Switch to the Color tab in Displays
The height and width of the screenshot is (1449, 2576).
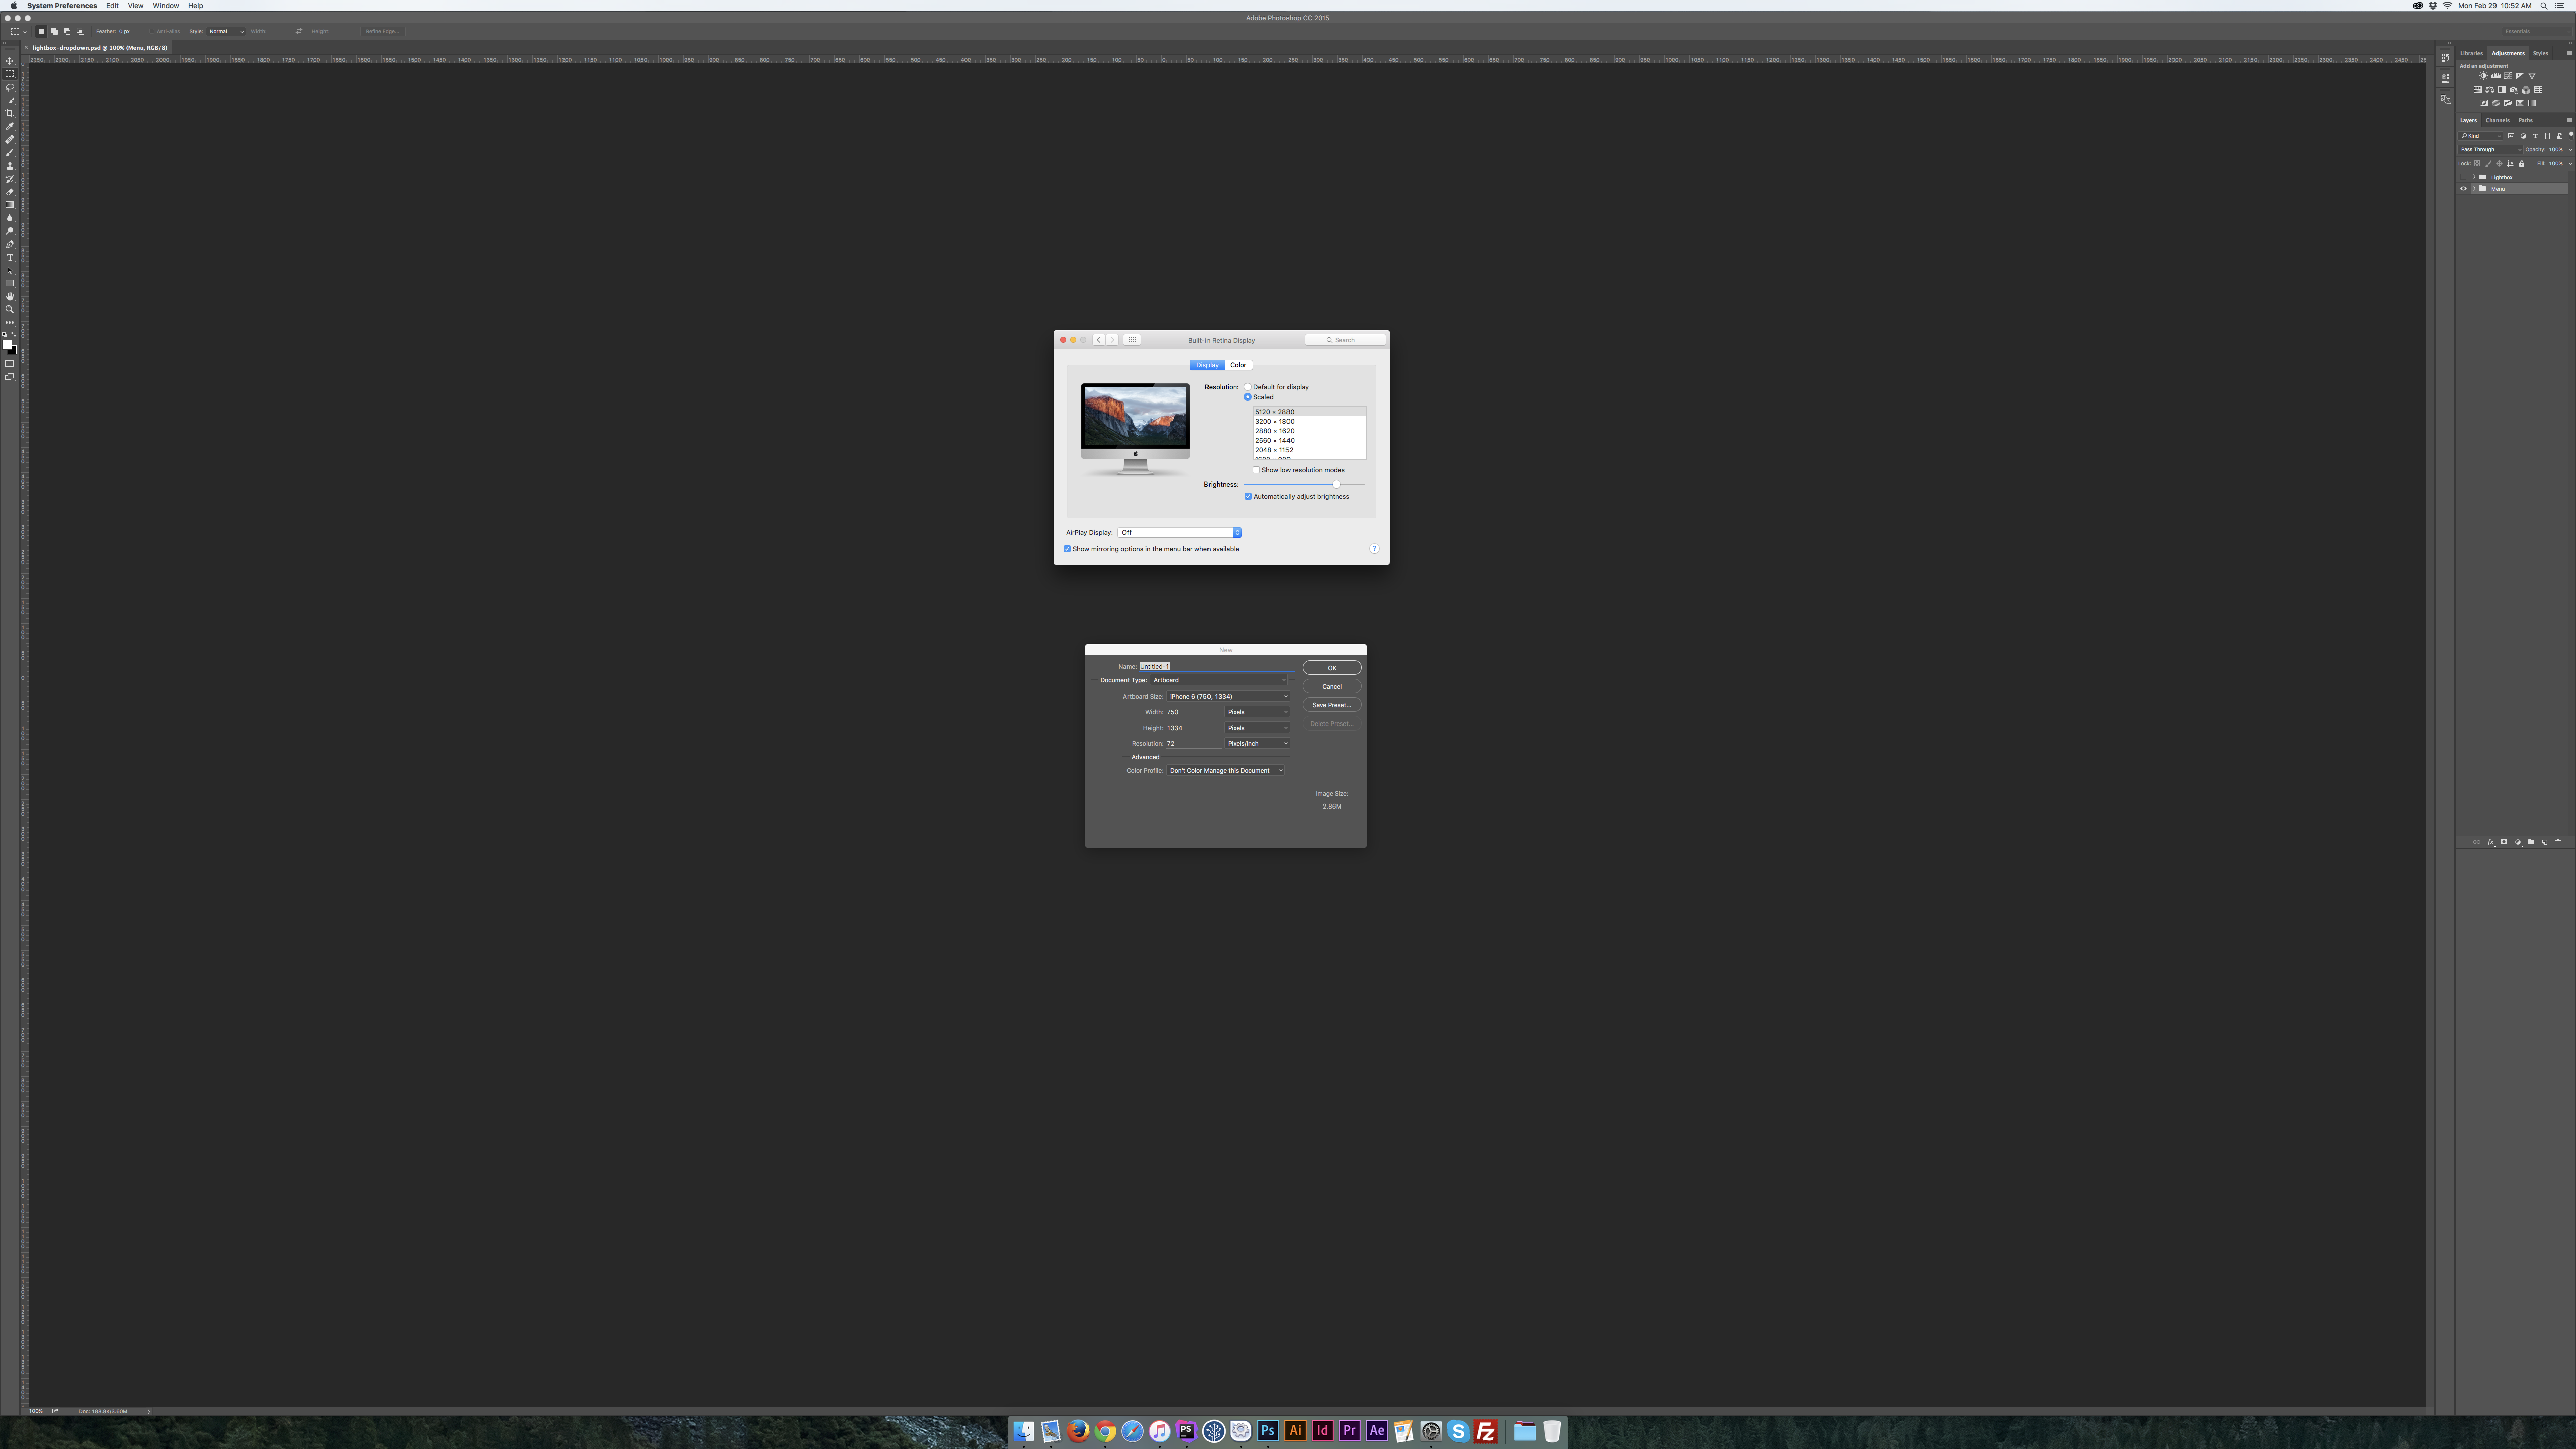(x=1238, y=365)
